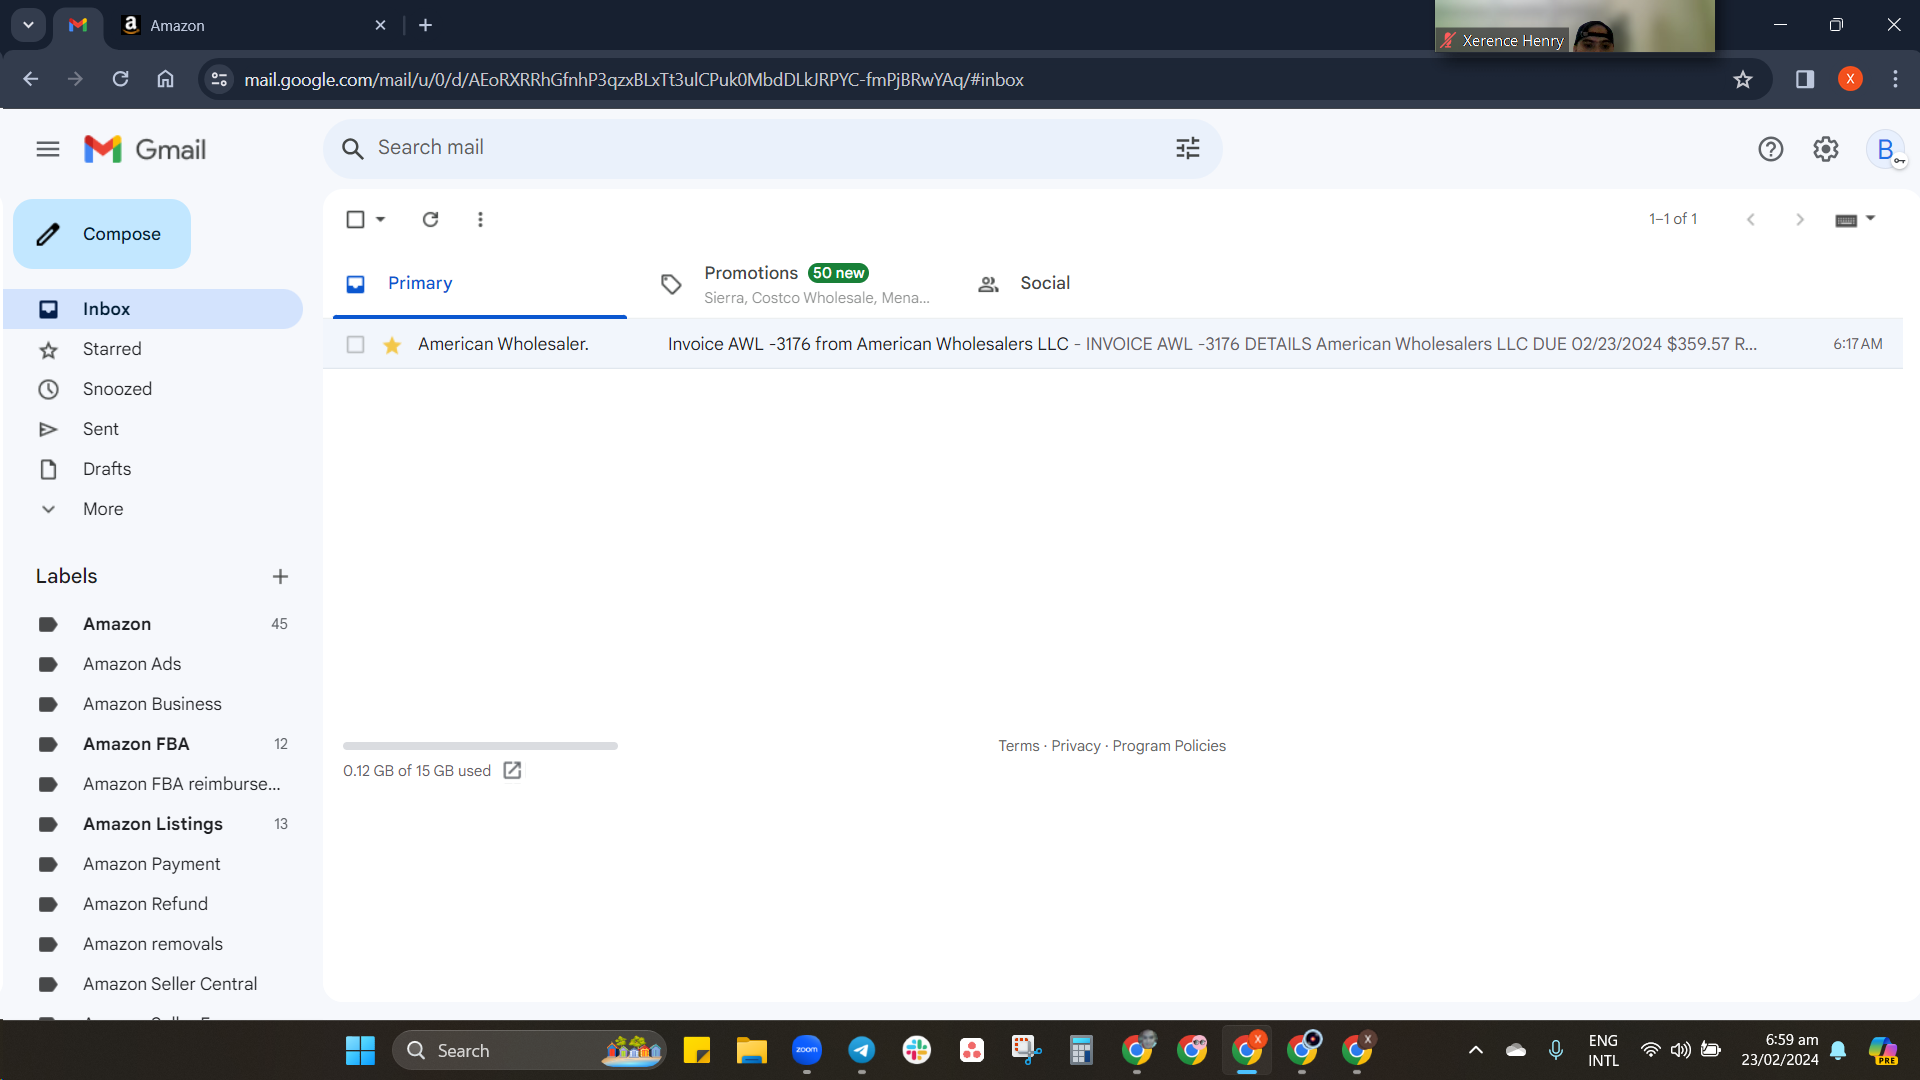
Task: Open the Amazon Payment label
Action: point(154,864)
